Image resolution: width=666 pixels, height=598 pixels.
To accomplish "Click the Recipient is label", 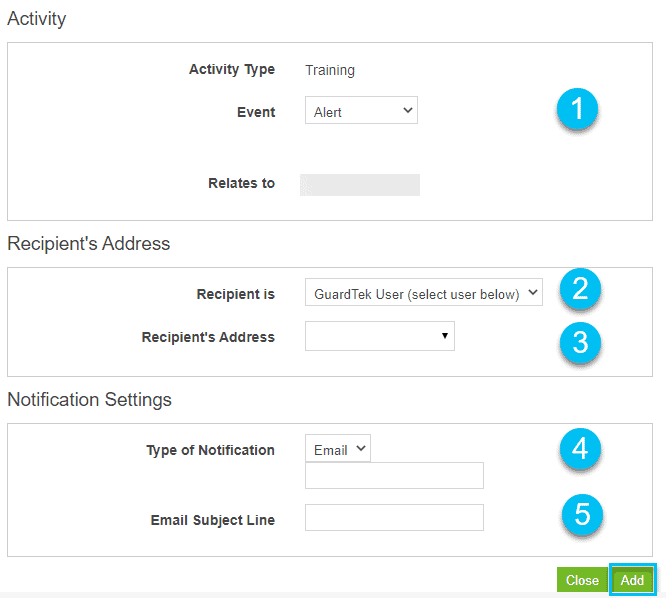I will [236, 294].
